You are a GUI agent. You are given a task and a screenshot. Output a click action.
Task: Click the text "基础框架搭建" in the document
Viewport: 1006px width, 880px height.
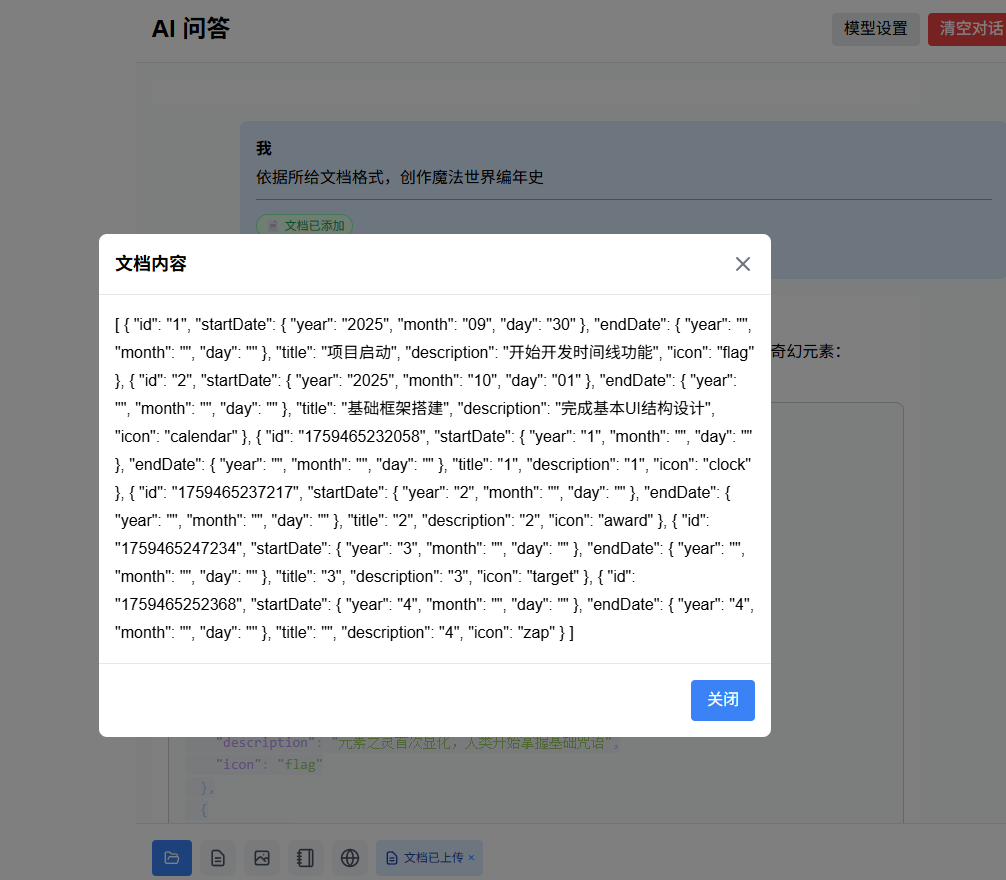click(395, 409)
